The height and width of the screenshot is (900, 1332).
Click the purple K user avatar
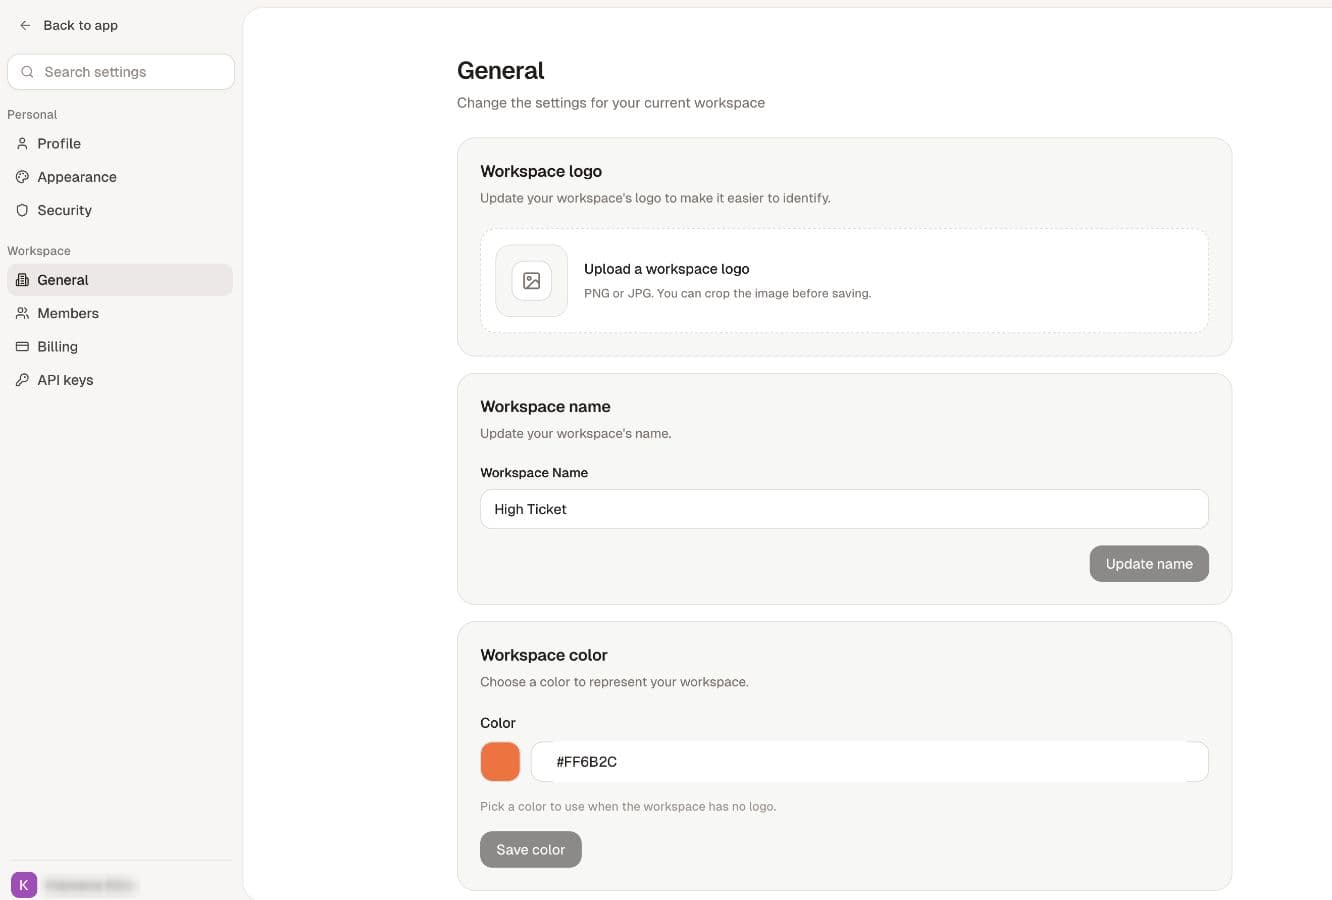pyautogui.click(x=24, y=885)
